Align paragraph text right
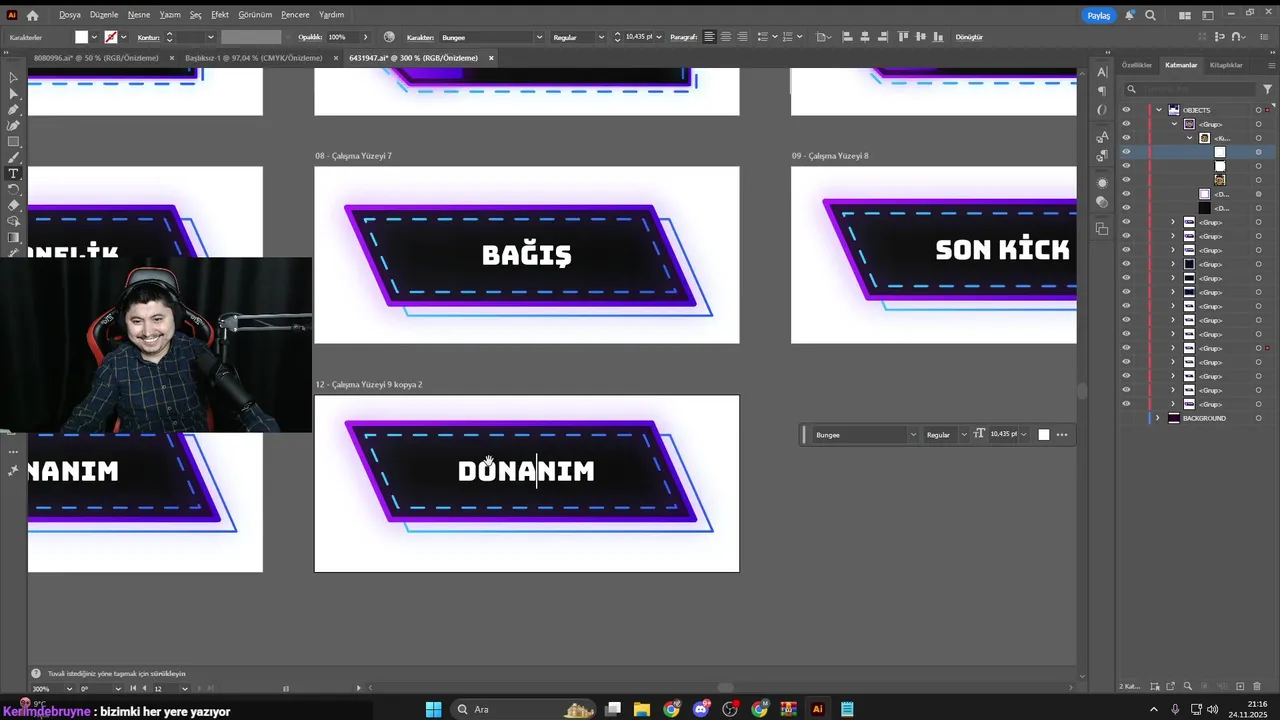This screenshot has height=720, width=1280. [742, 37]
